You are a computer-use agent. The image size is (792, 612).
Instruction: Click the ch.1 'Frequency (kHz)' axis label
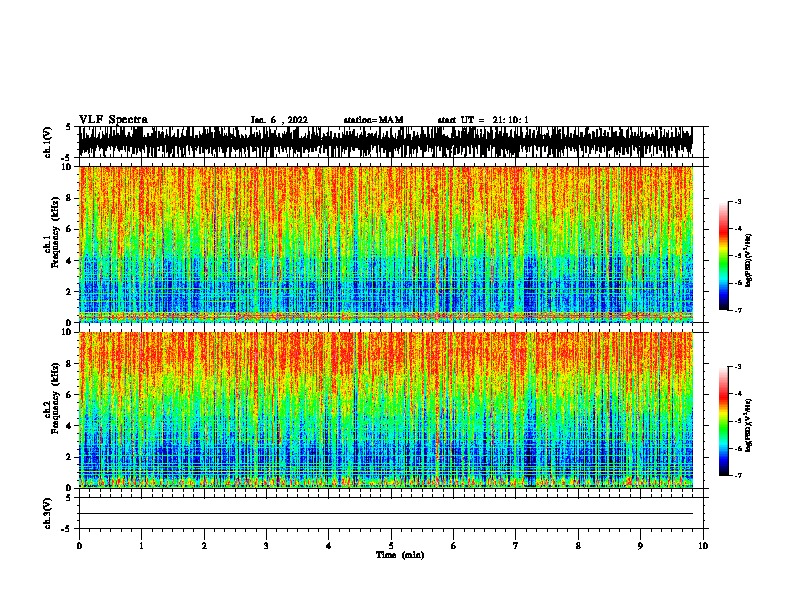(55, 232)
